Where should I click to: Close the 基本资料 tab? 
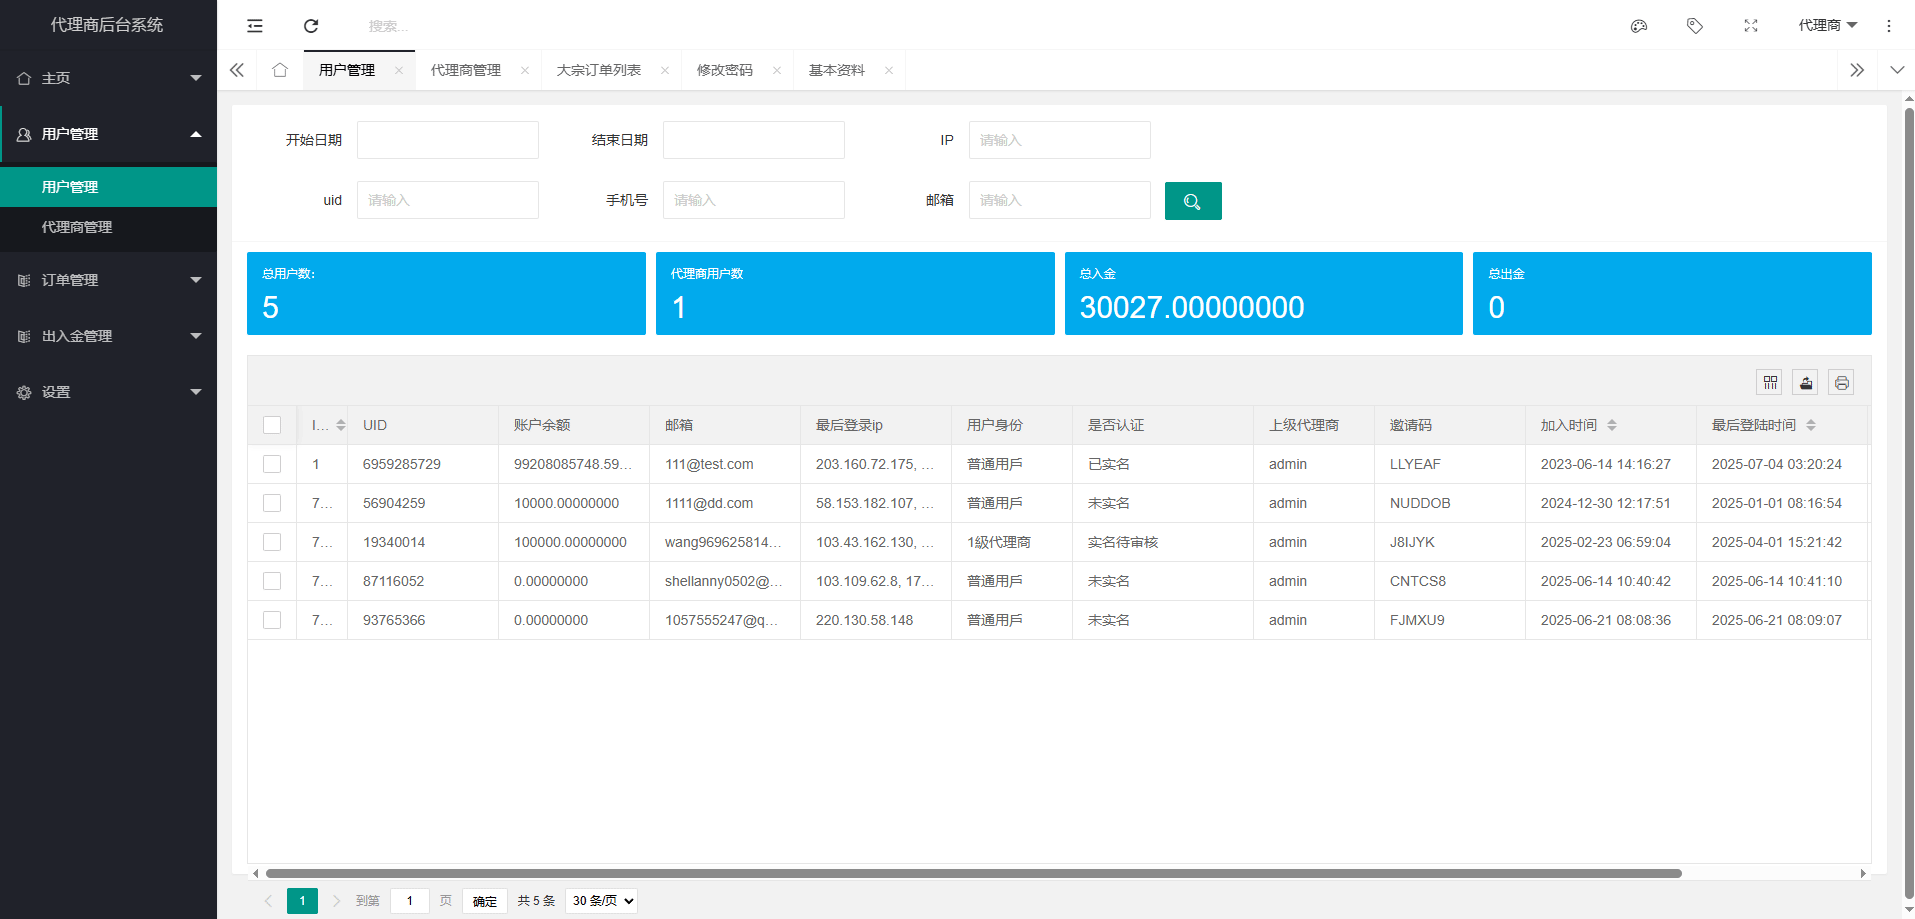click(x=889, y=70)
